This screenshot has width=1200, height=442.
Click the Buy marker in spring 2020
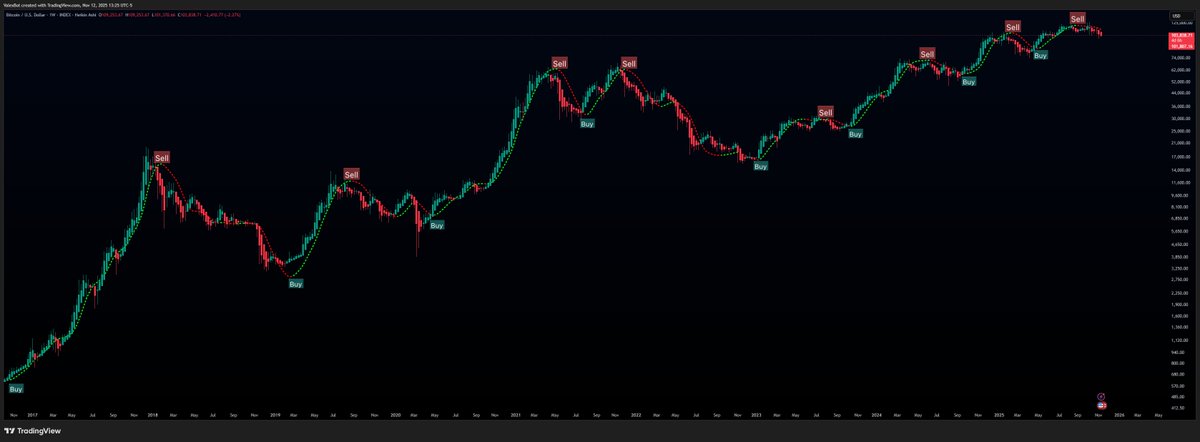point(436,226)
